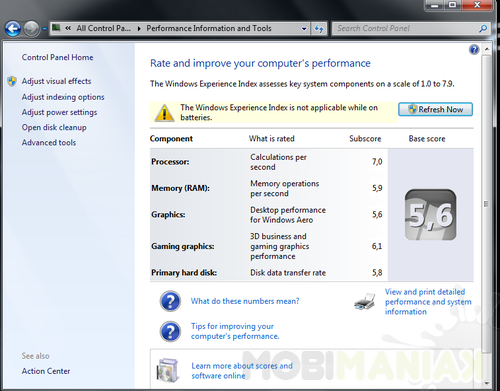This screenshot has height=391, width=500.
Task: Expand the arrow after All Control Pa...
Action: [x=139, y=29]
